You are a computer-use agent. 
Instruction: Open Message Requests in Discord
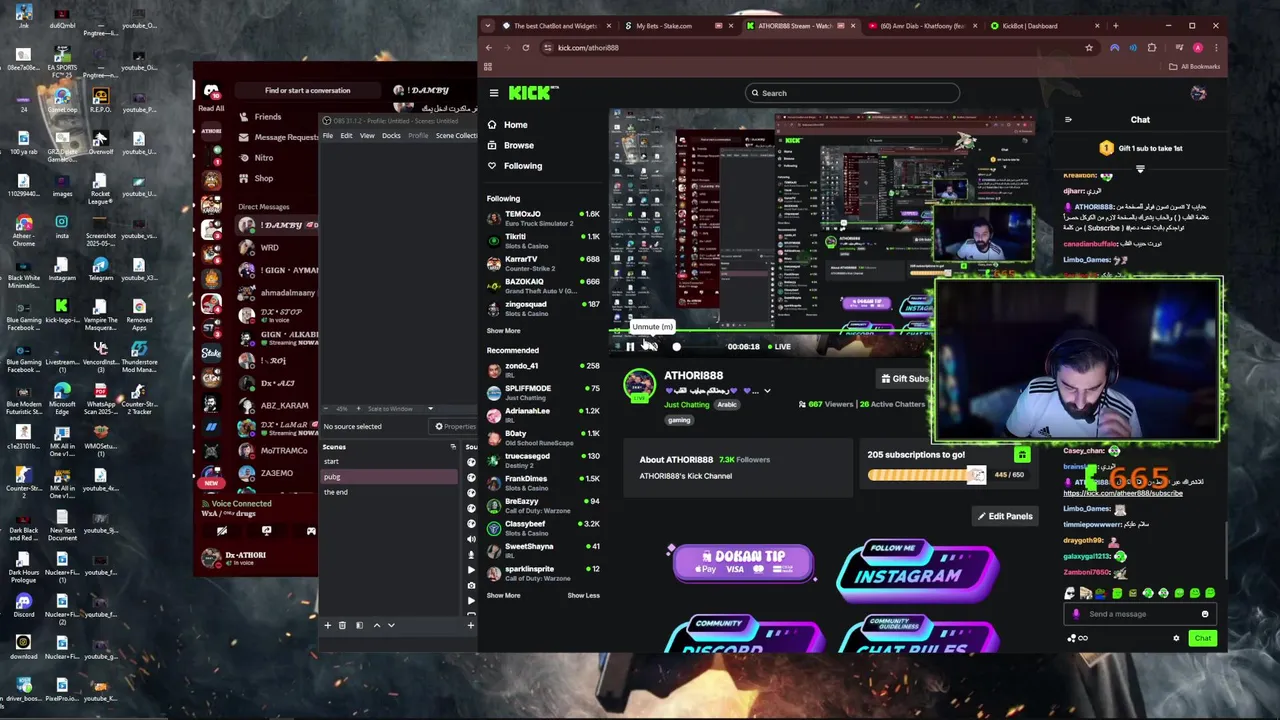[278, 137]
